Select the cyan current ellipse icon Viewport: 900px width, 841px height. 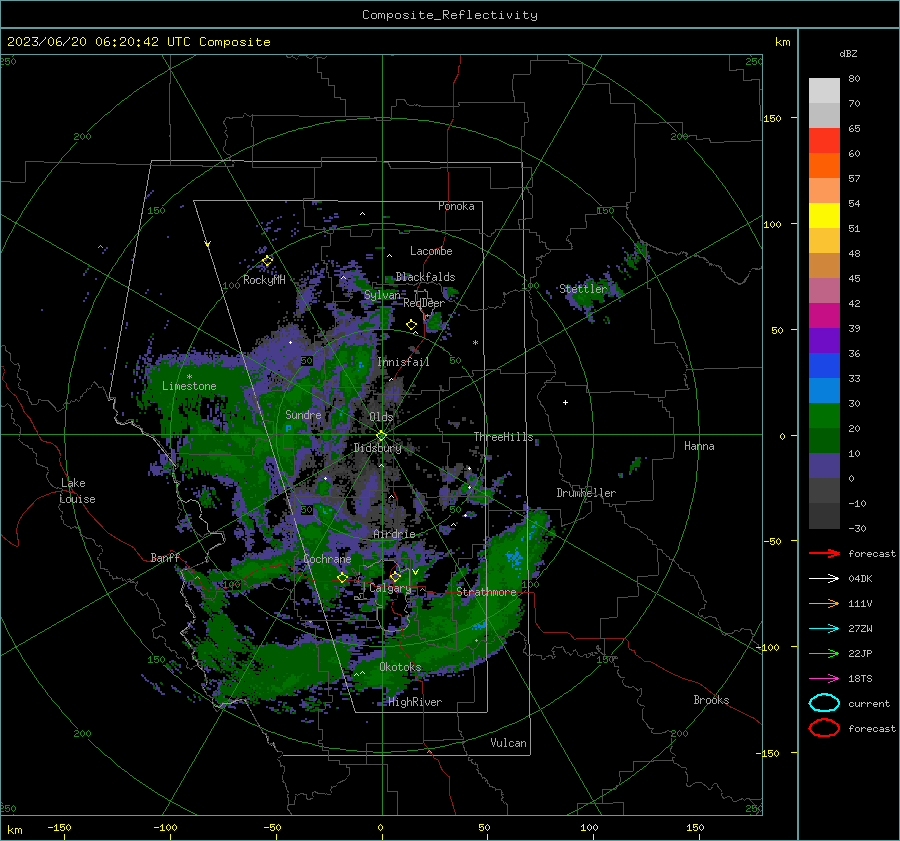(824, 703)
